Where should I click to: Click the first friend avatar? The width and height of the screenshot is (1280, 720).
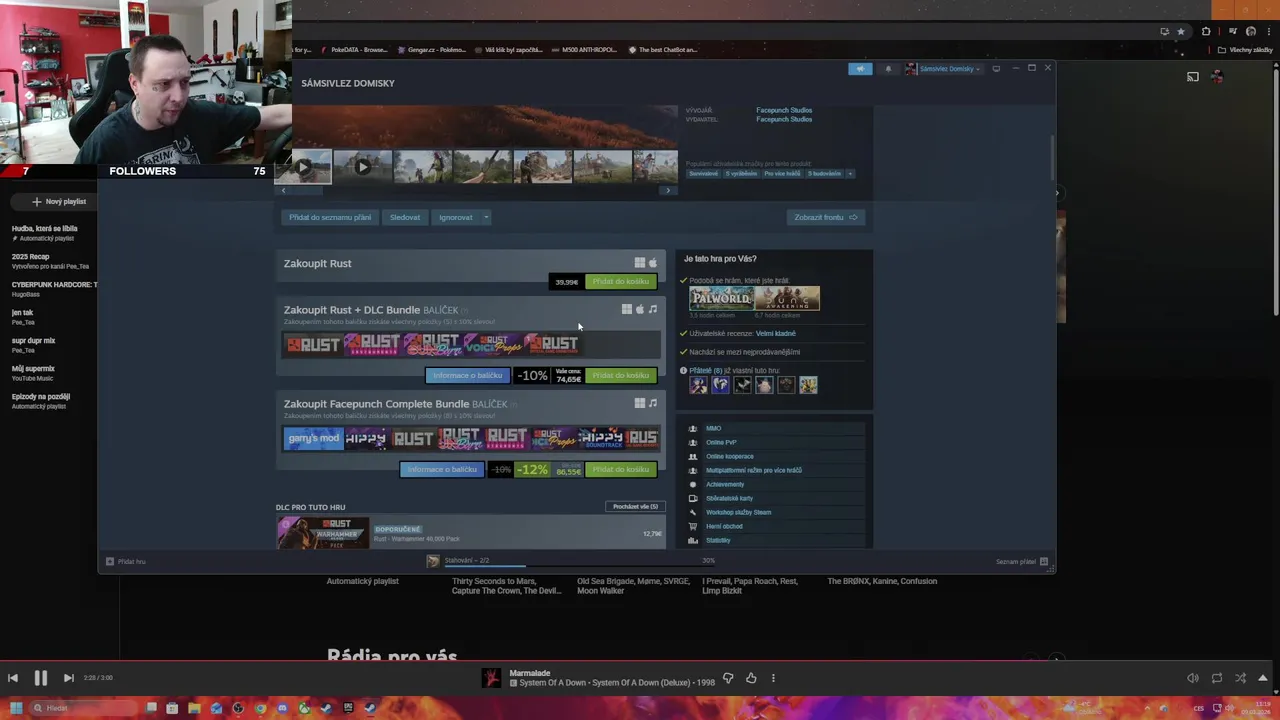[x=698, y=385]
